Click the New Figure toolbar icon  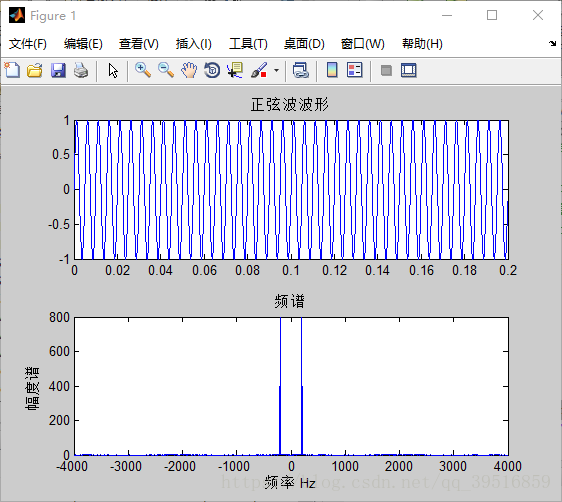(12, 70)
